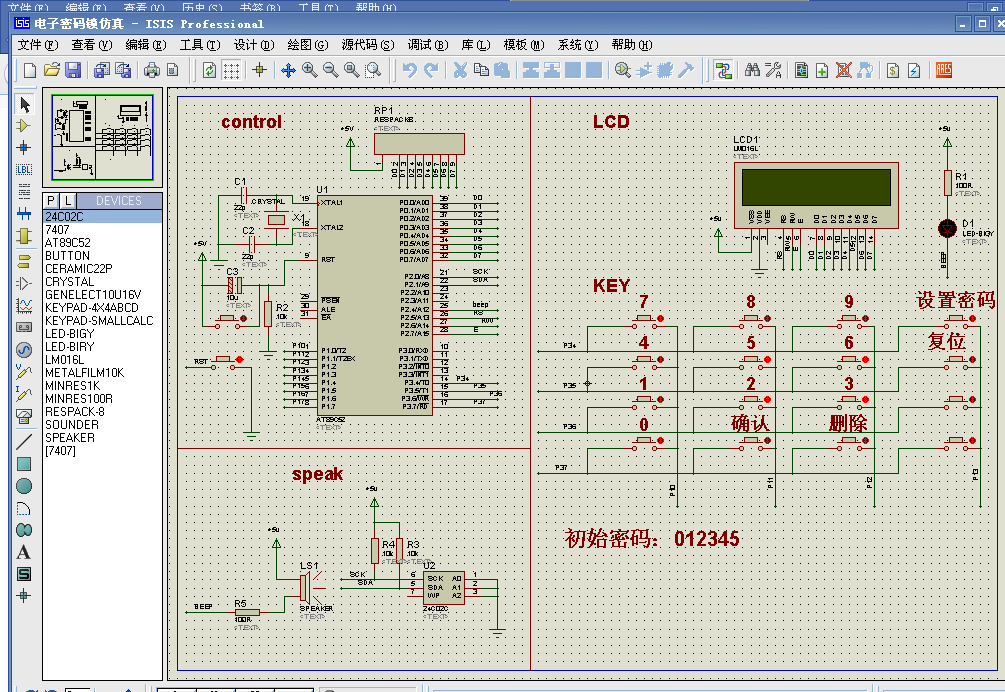Open the 文件(F) menu
The image size is (1005, 692).
[x=38, y=45]
